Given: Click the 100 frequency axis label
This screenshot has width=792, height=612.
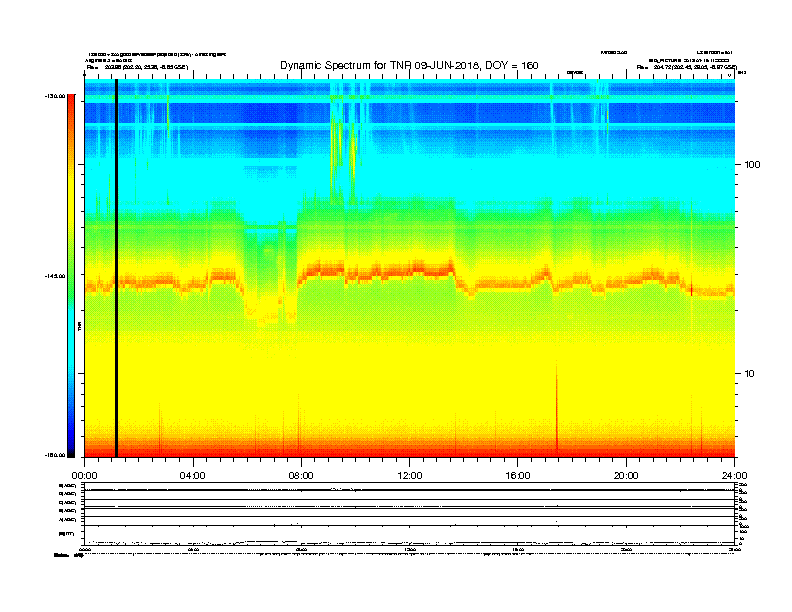Looking at the screenshot, I should (752, 165).
